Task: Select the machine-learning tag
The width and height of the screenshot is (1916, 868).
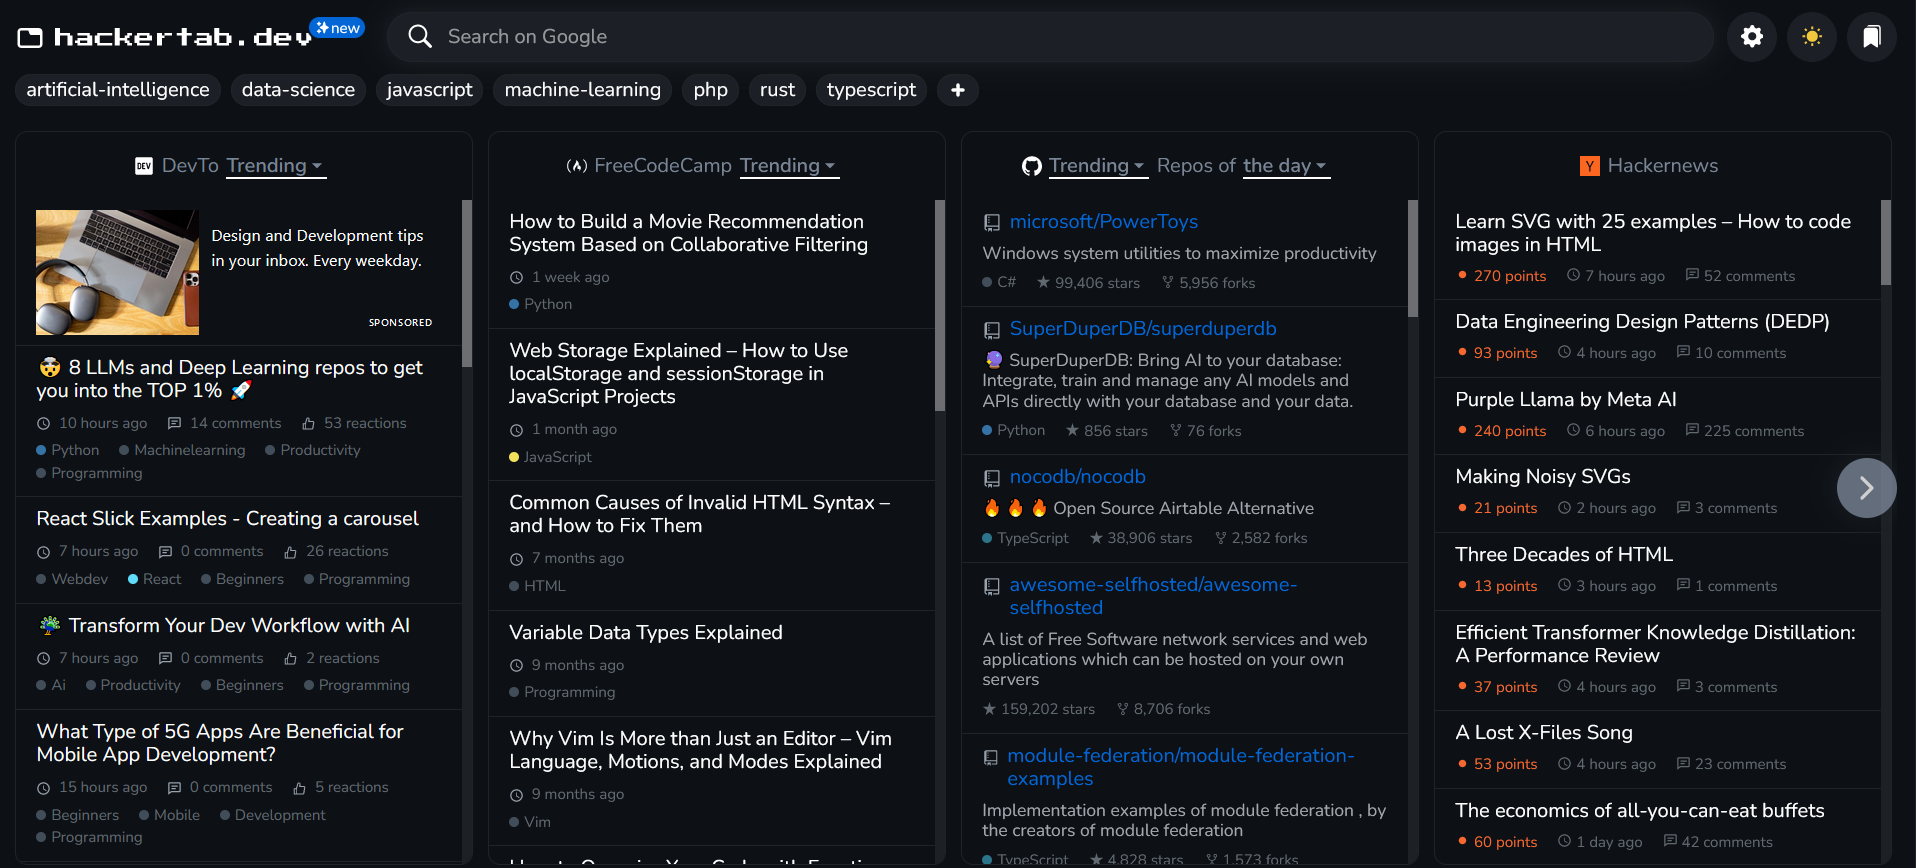Action: [x=583, y=90]
